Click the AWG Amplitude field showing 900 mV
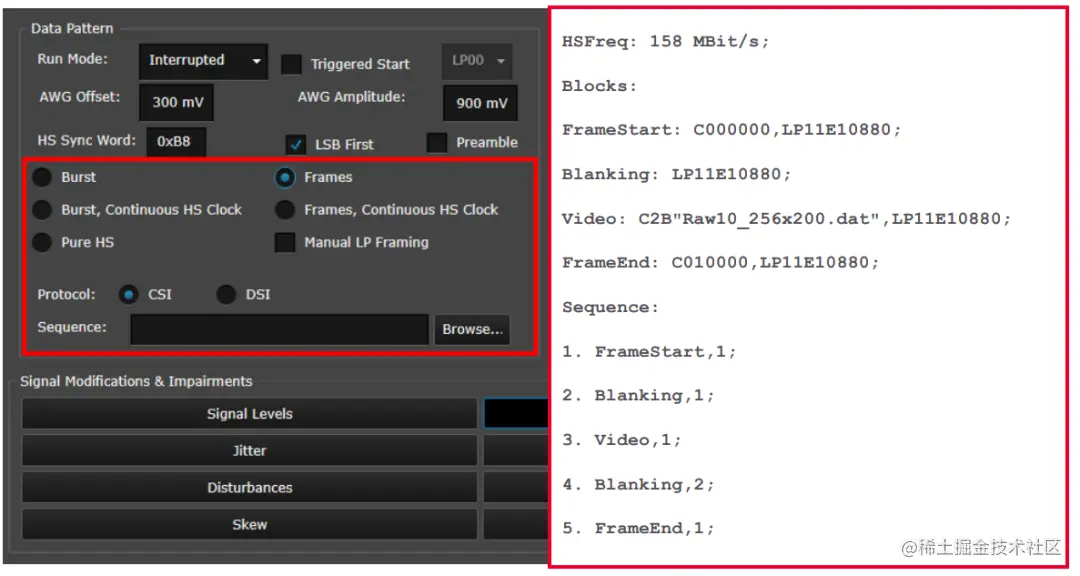The width and height of the screenshot is (1080, 576). click(x=481, y=103)
